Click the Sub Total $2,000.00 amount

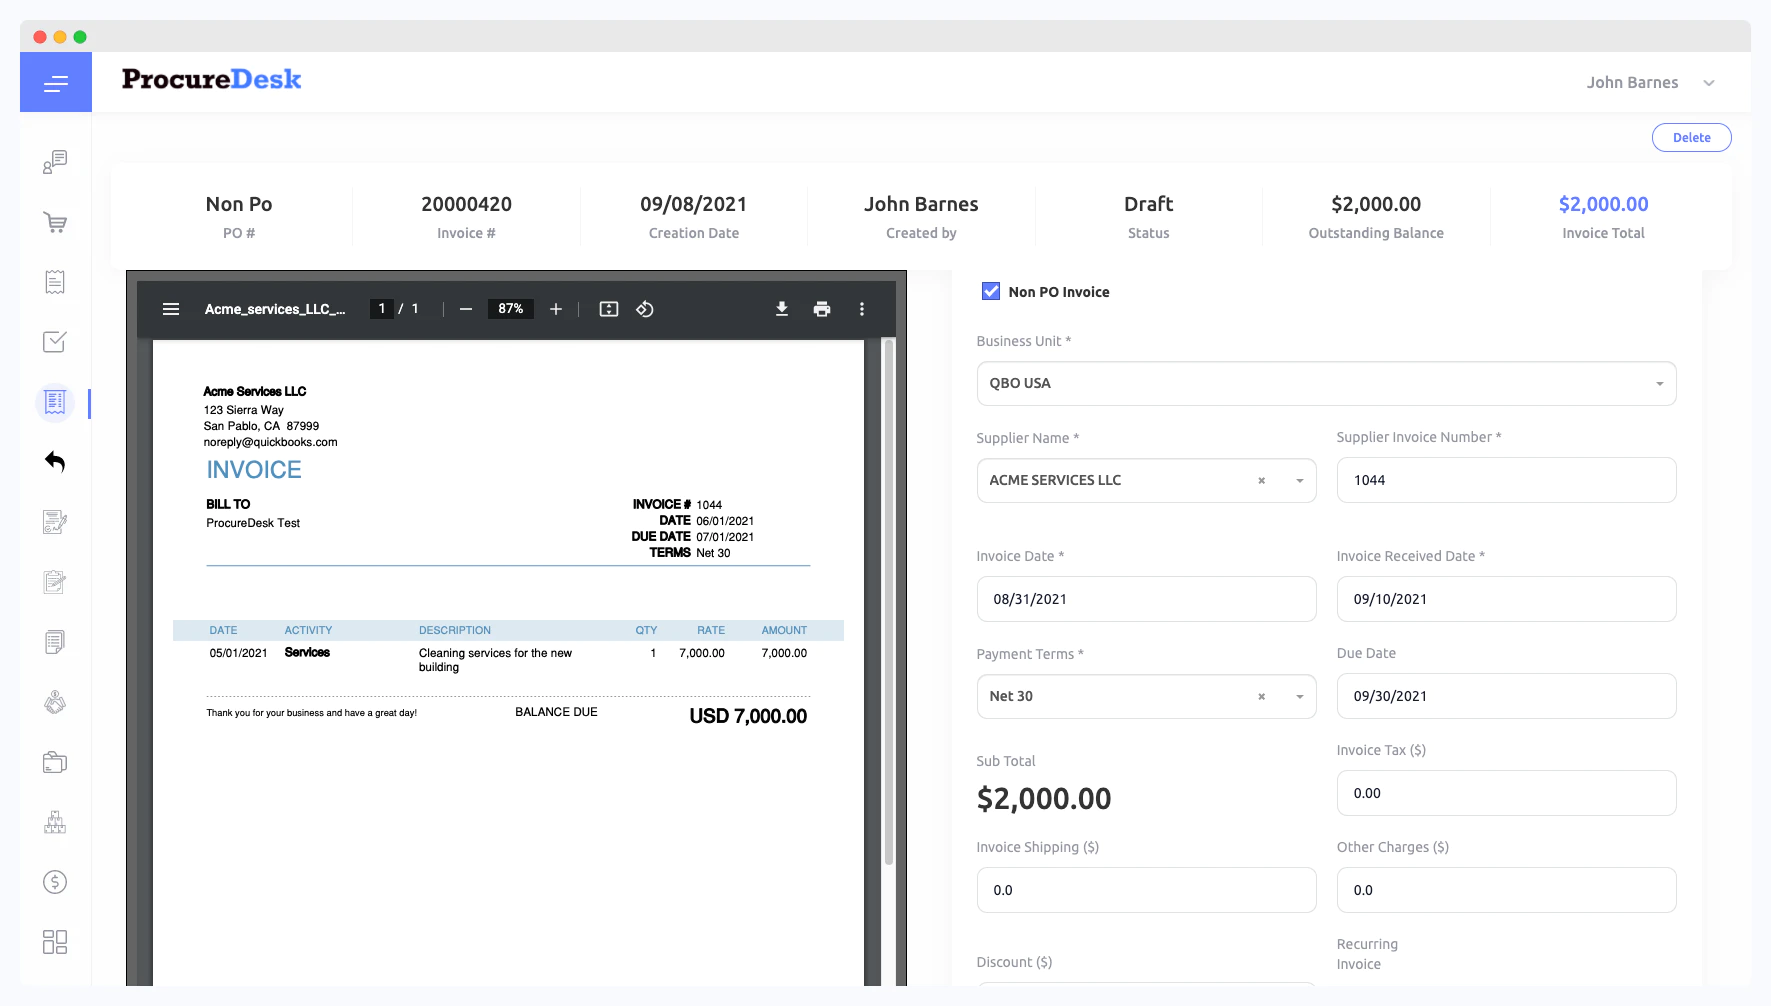tap(1044, 798)
